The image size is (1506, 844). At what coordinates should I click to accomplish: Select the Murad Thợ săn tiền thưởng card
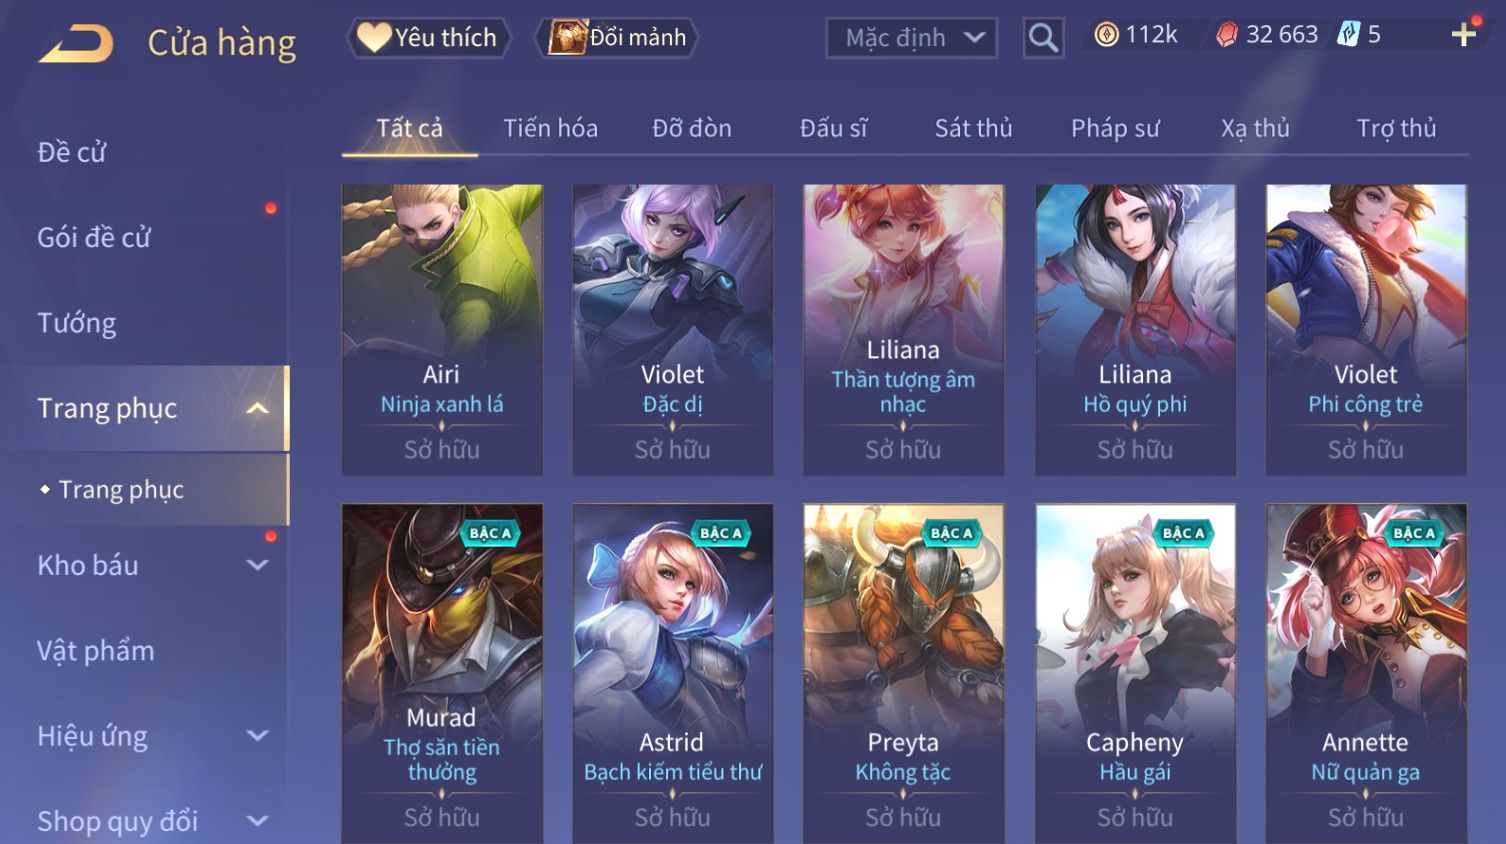(442, 673)
